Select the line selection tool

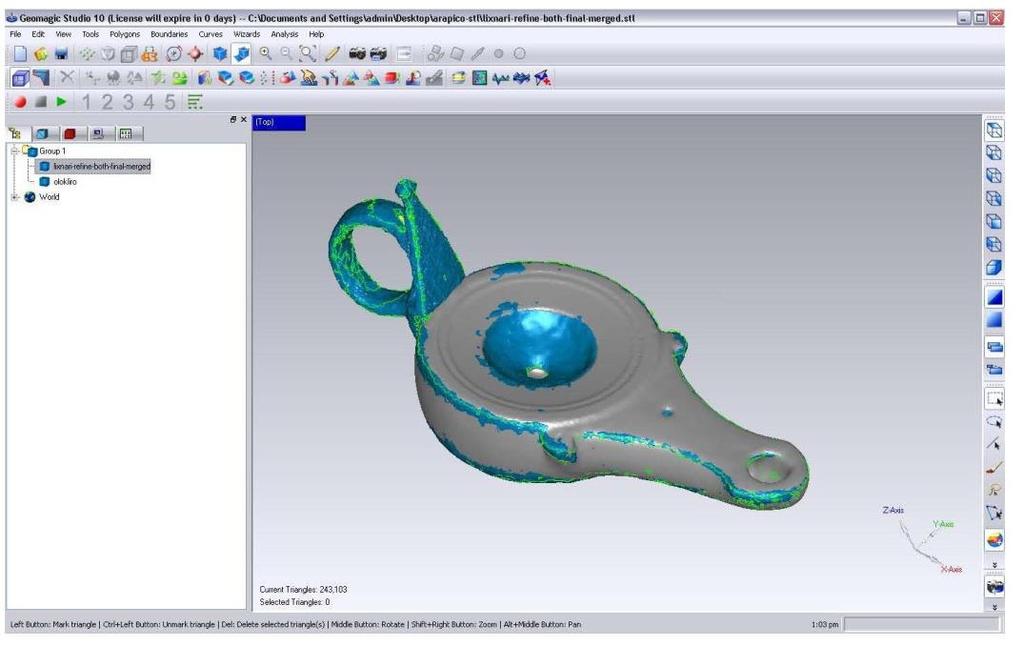click(x=994, y=444)
